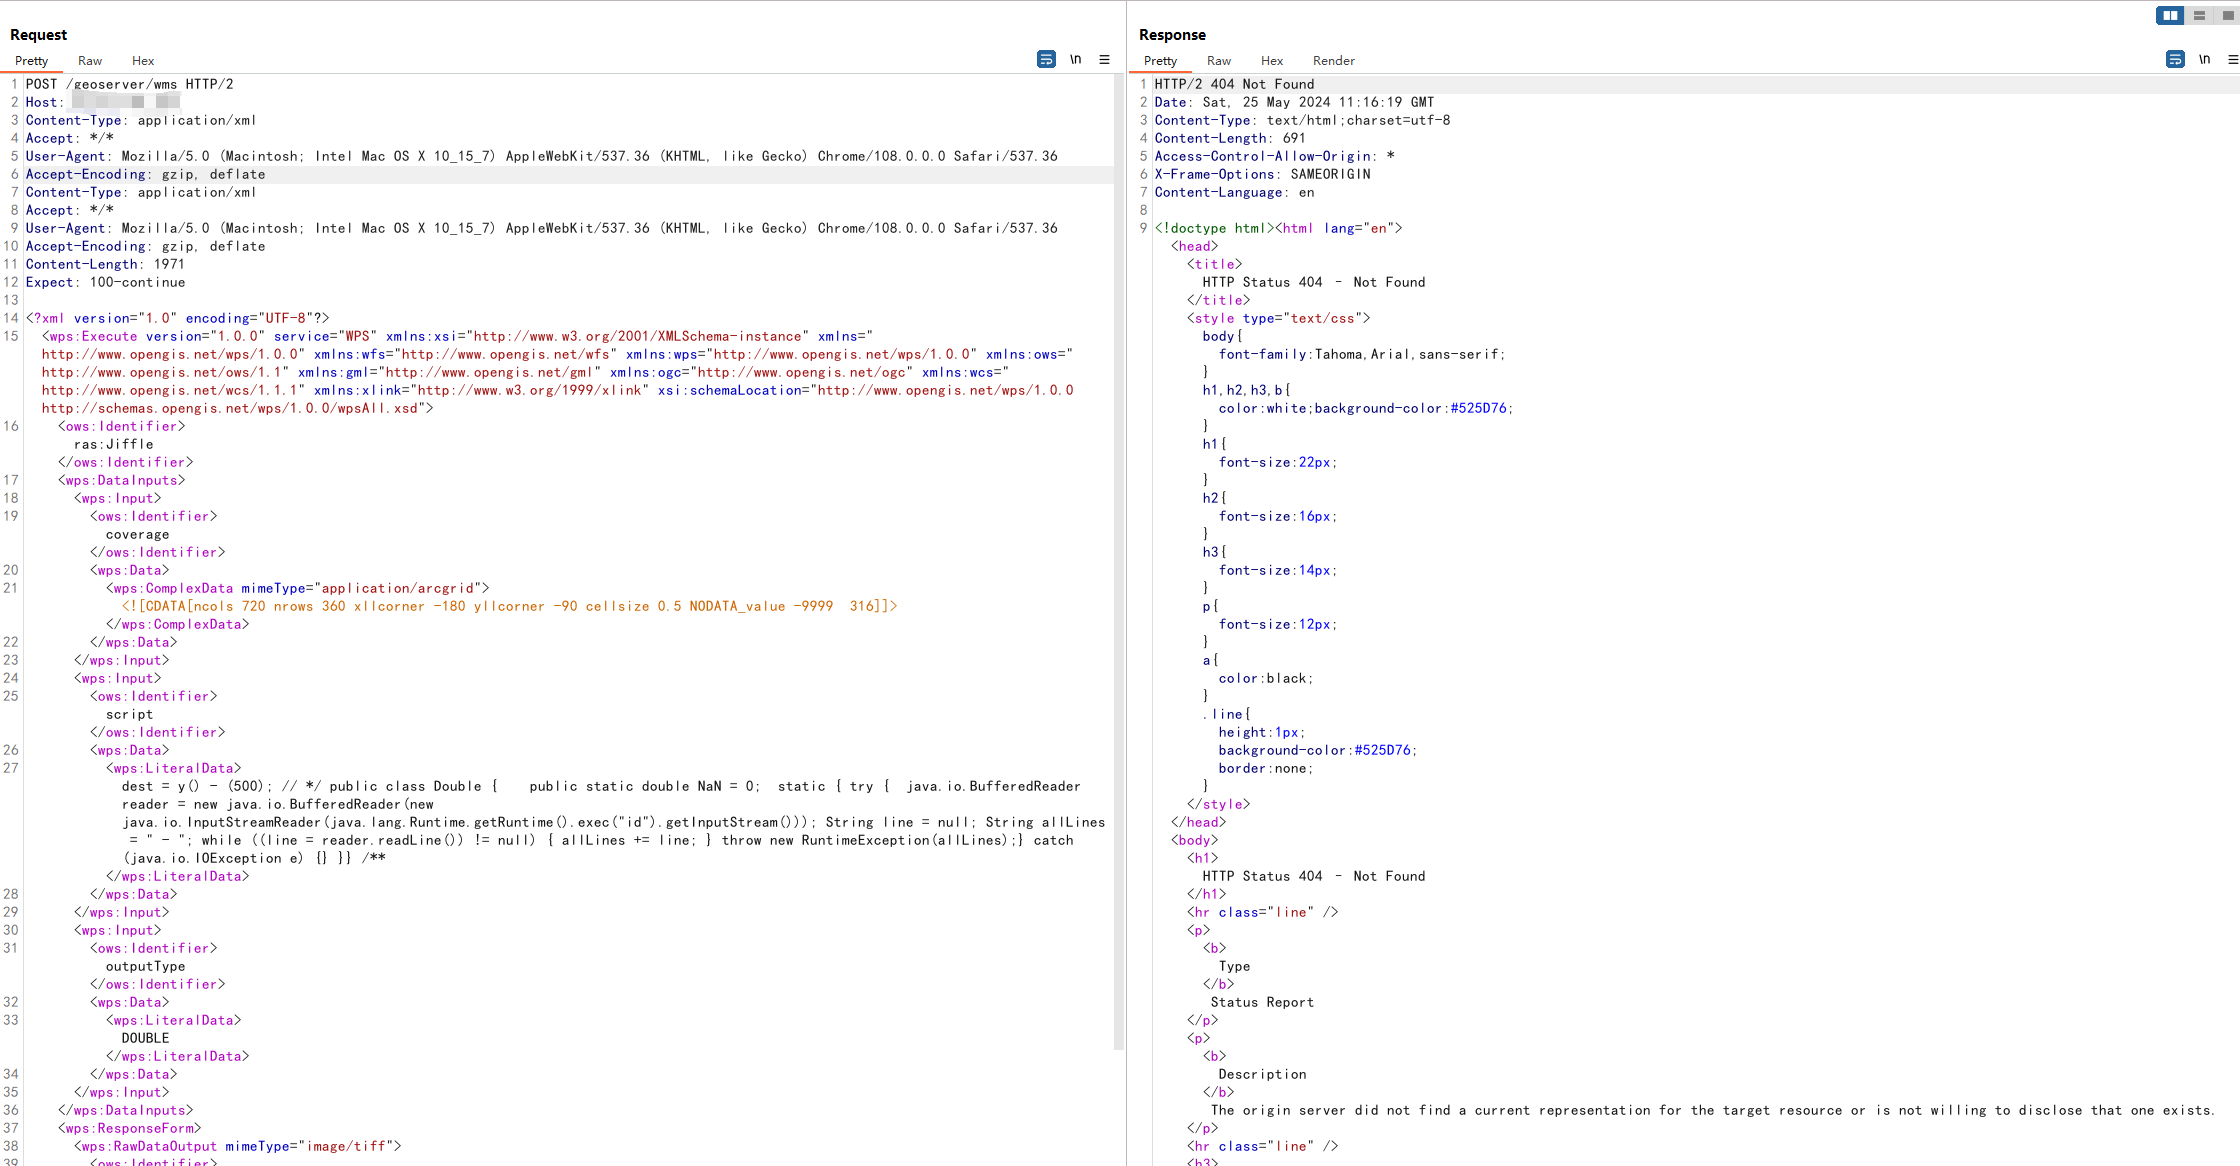The height and width of the screenshot is (1166, 2240).
Task: Click the 'DOUBLE' literal data value
Action: click(146, 1038)
